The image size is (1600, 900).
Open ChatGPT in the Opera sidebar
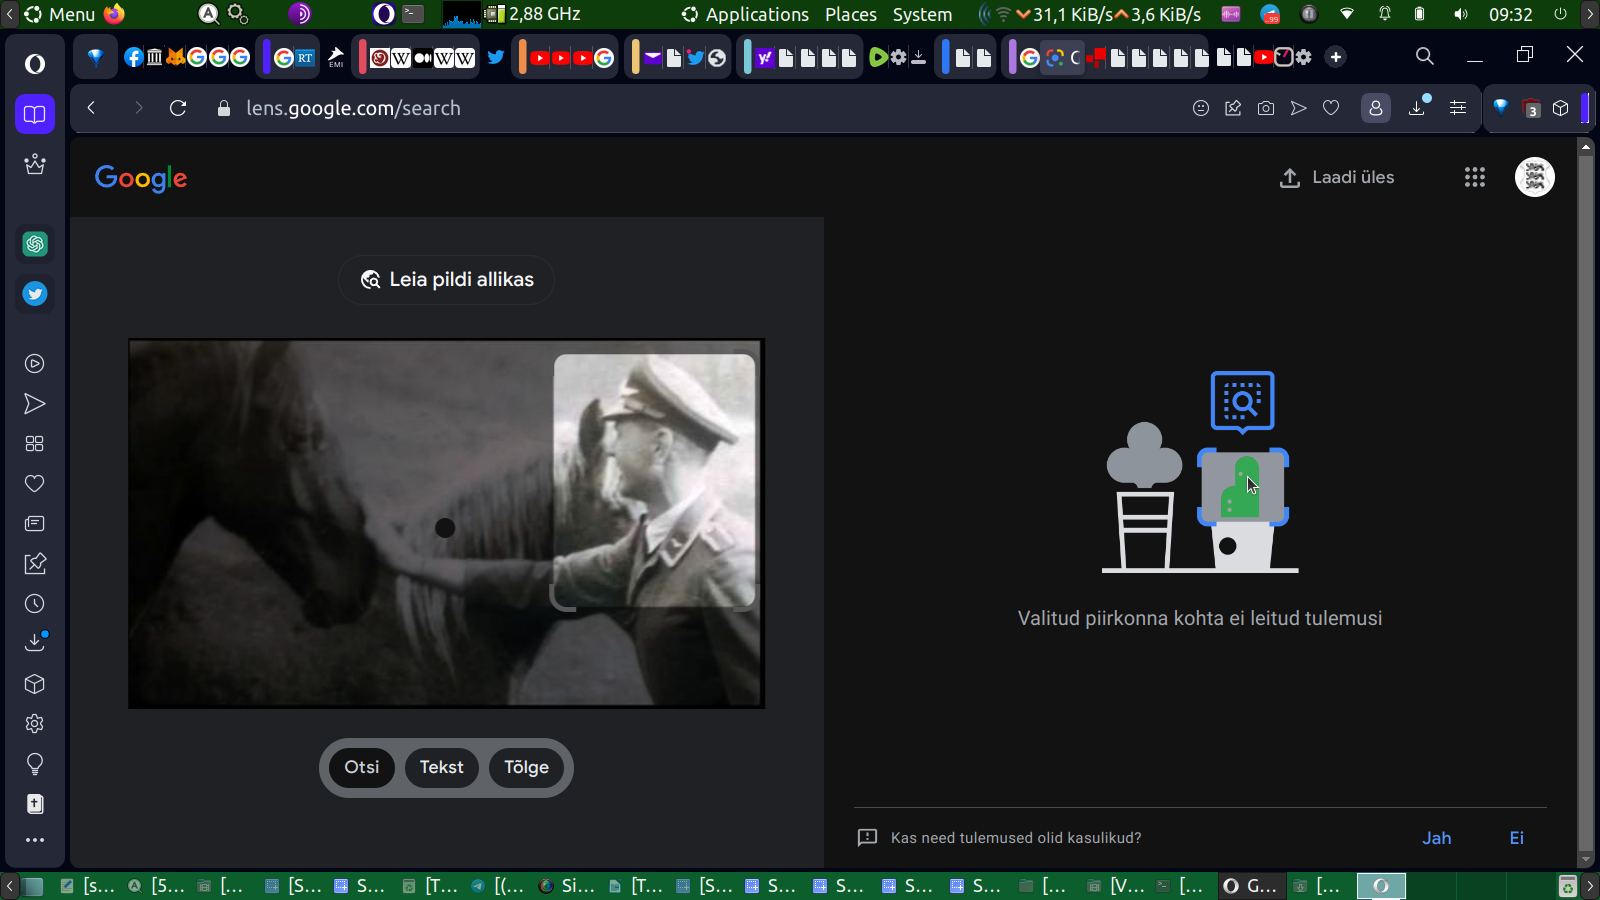pyautogui.click(x=35, y=244)
